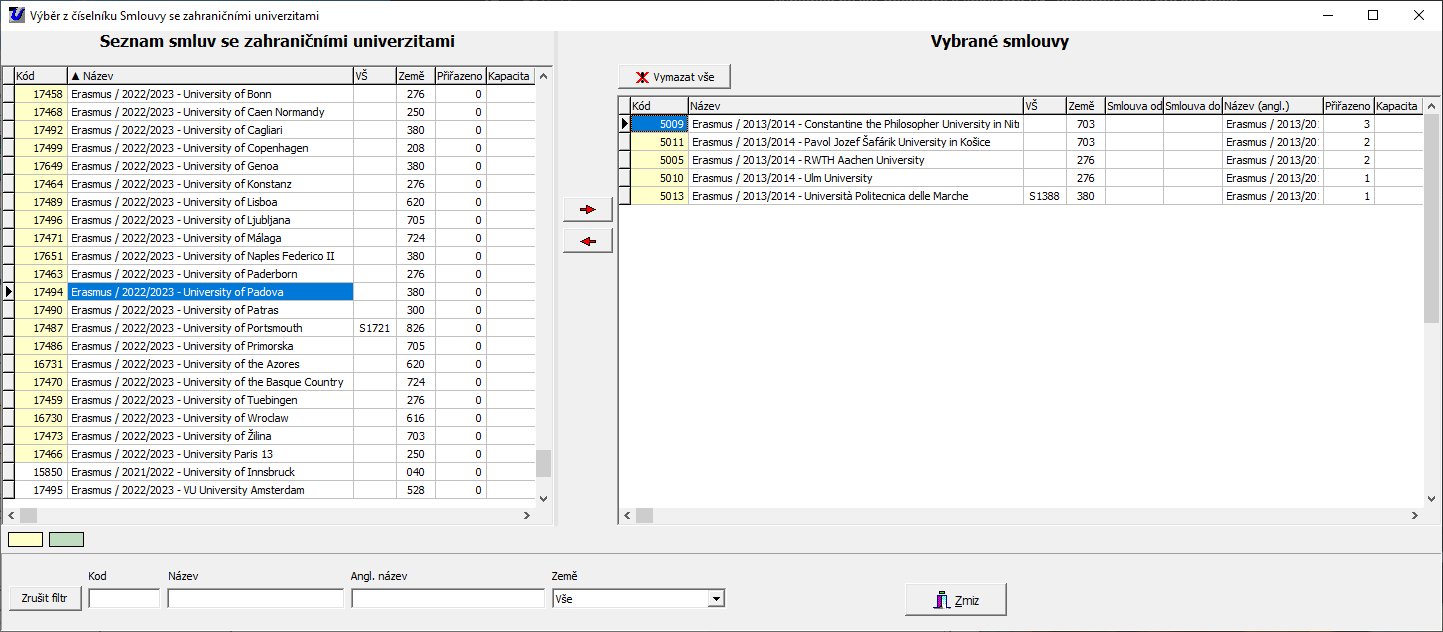Sort left list by Kód column header
1443x632 pixels.
[x=40, y=76]
